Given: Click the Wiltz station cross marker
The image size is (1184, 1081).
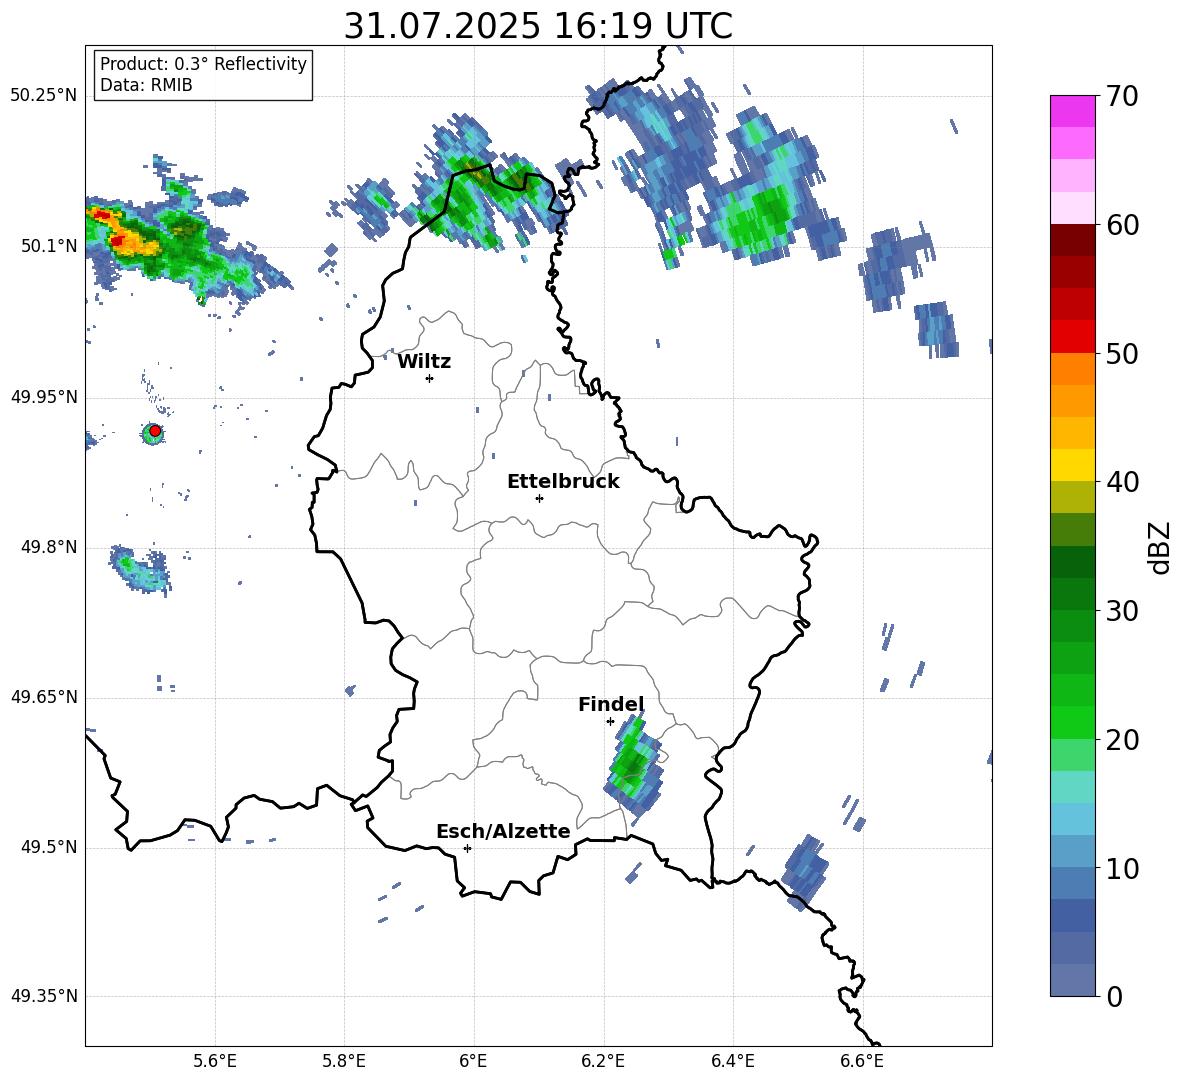Looking at the screenshot, I should click(430, 379).
